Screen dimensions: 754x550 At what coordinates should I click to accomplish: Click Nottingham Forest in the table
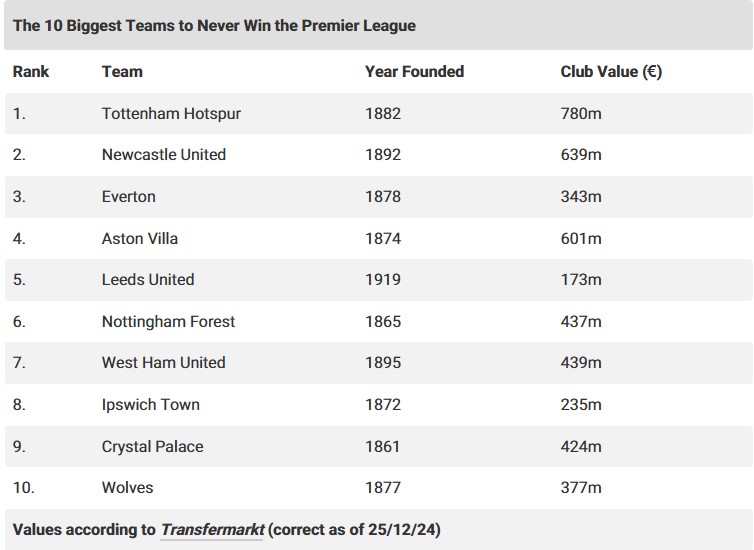(168, 322)
